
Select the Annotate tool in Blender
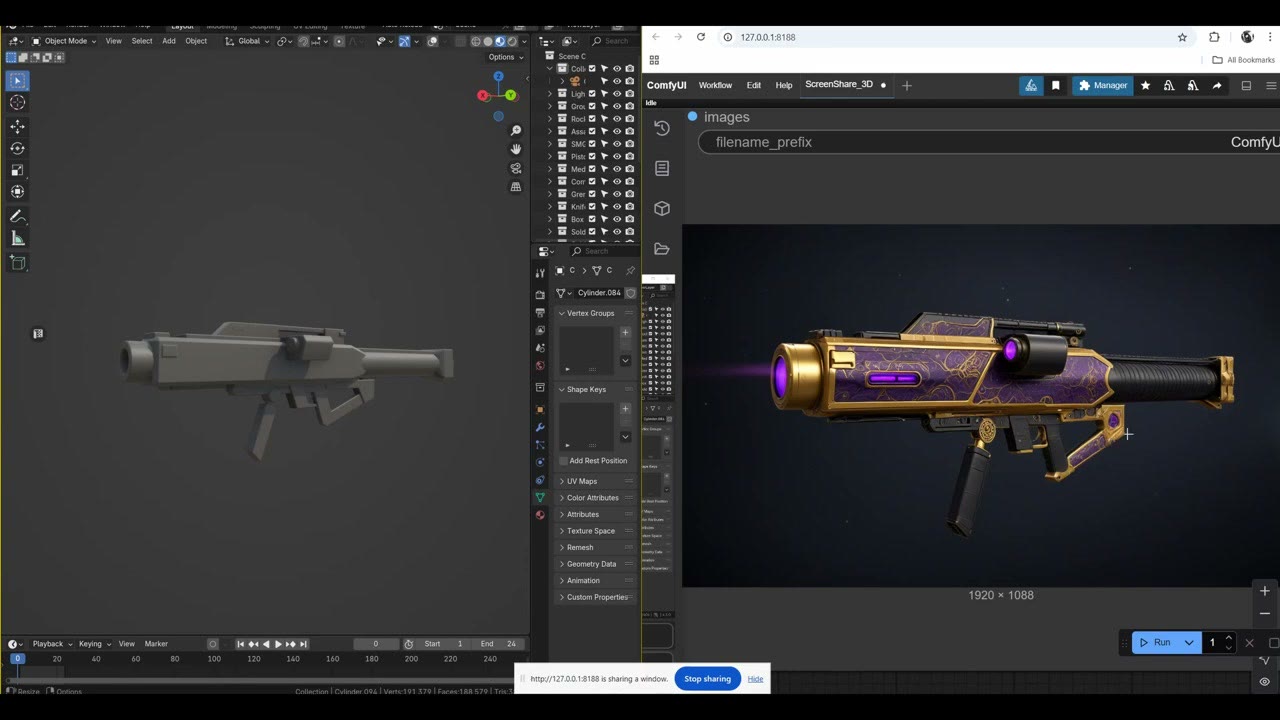(x=18, y=216)
